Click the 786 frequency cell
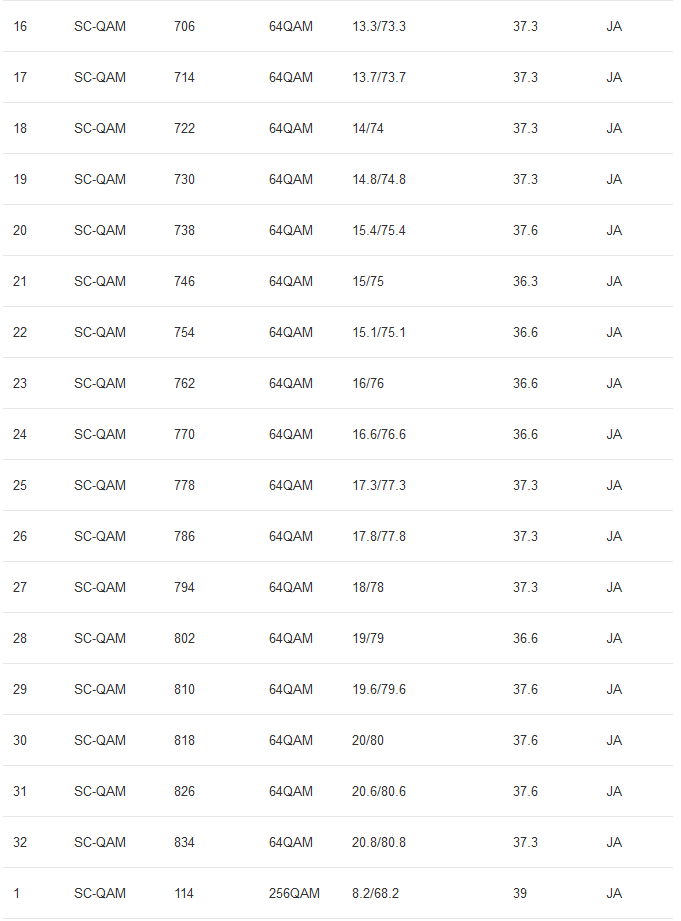681x921 pixels. click(184, 537)
